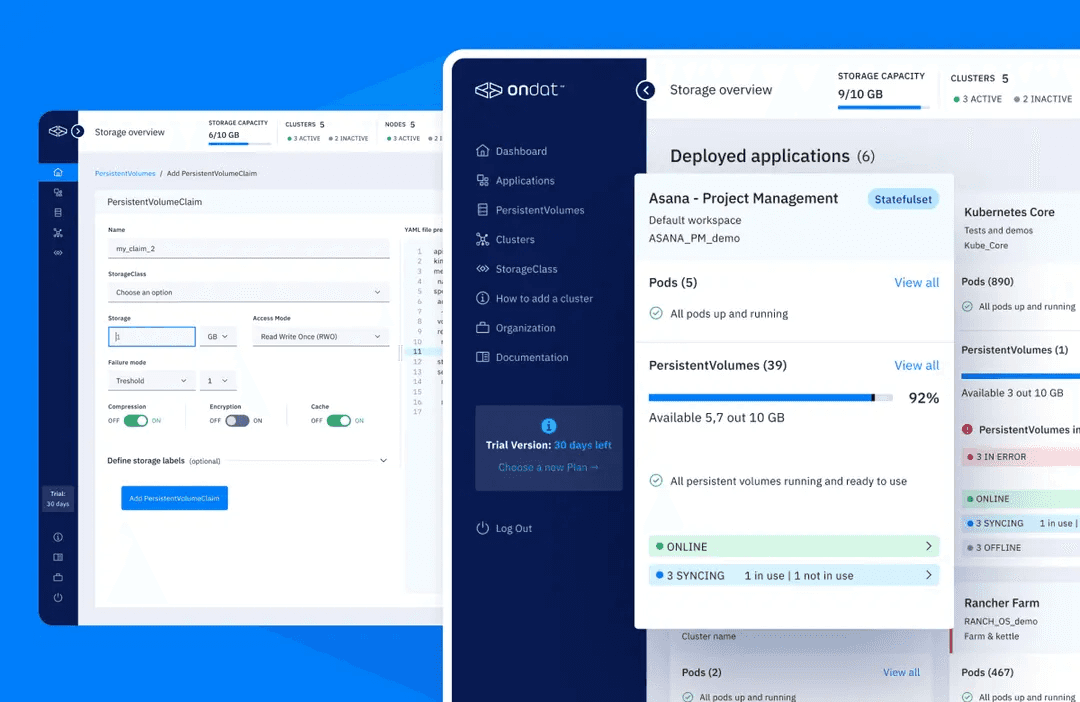Click the Applications icon in Ondat sidebar
Image resolution: width=1080 pixels, height=702 pixels.
point(482,180)
